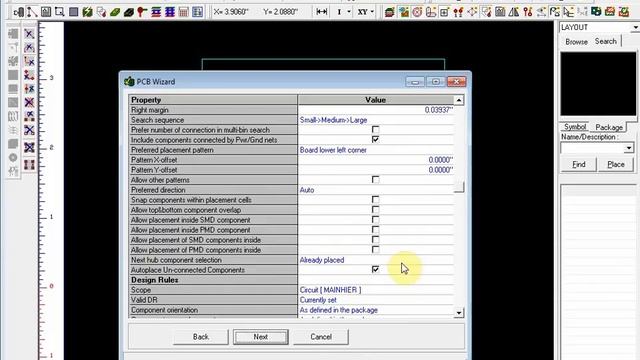Open Valid DR Currently set dropdown
Screen dimensions: 640x360
376,300
